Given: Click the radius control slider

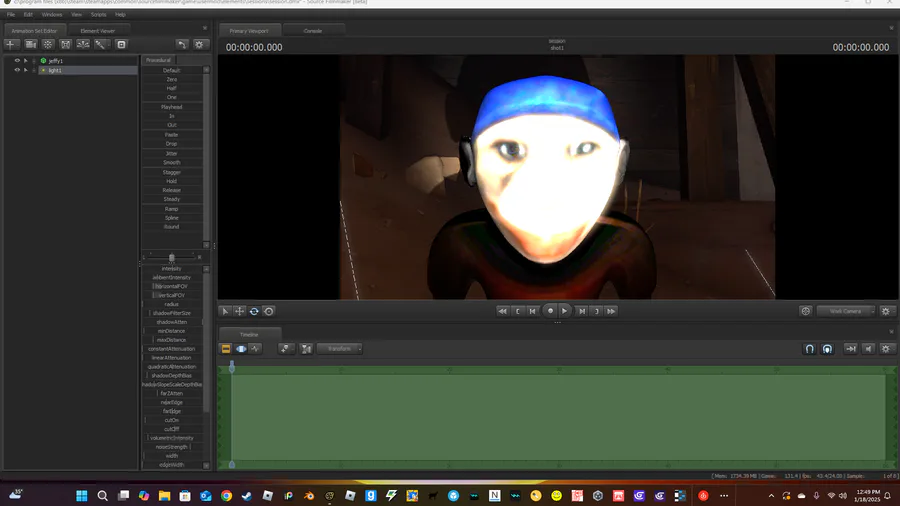Looking at the screenshot, I should (172, 304).
